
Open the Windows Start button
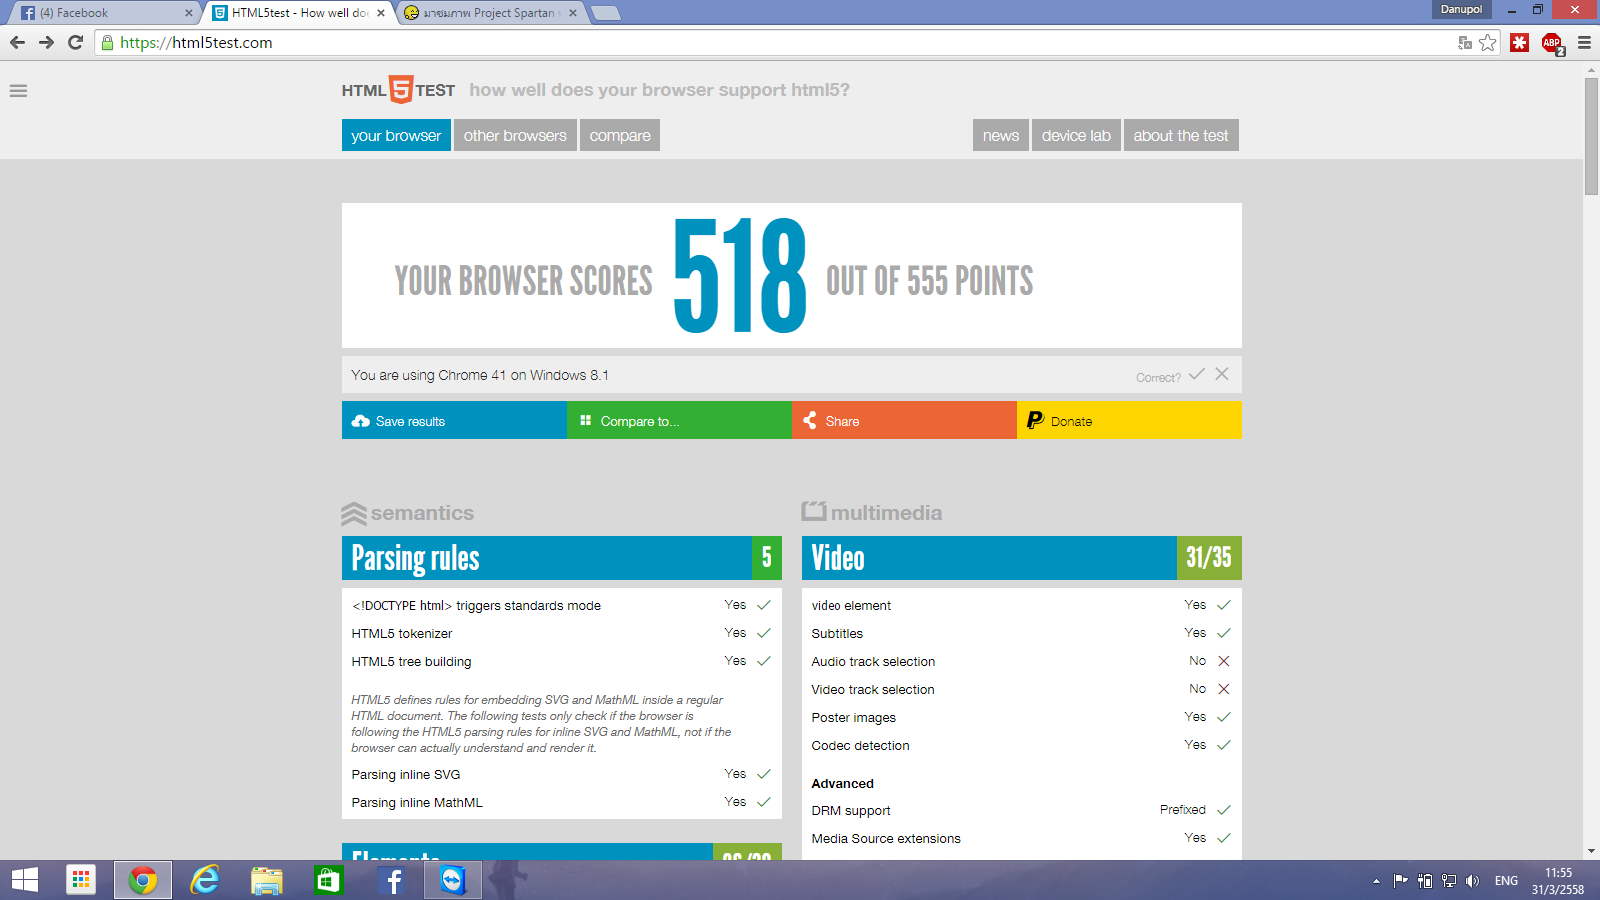point(25,880)
